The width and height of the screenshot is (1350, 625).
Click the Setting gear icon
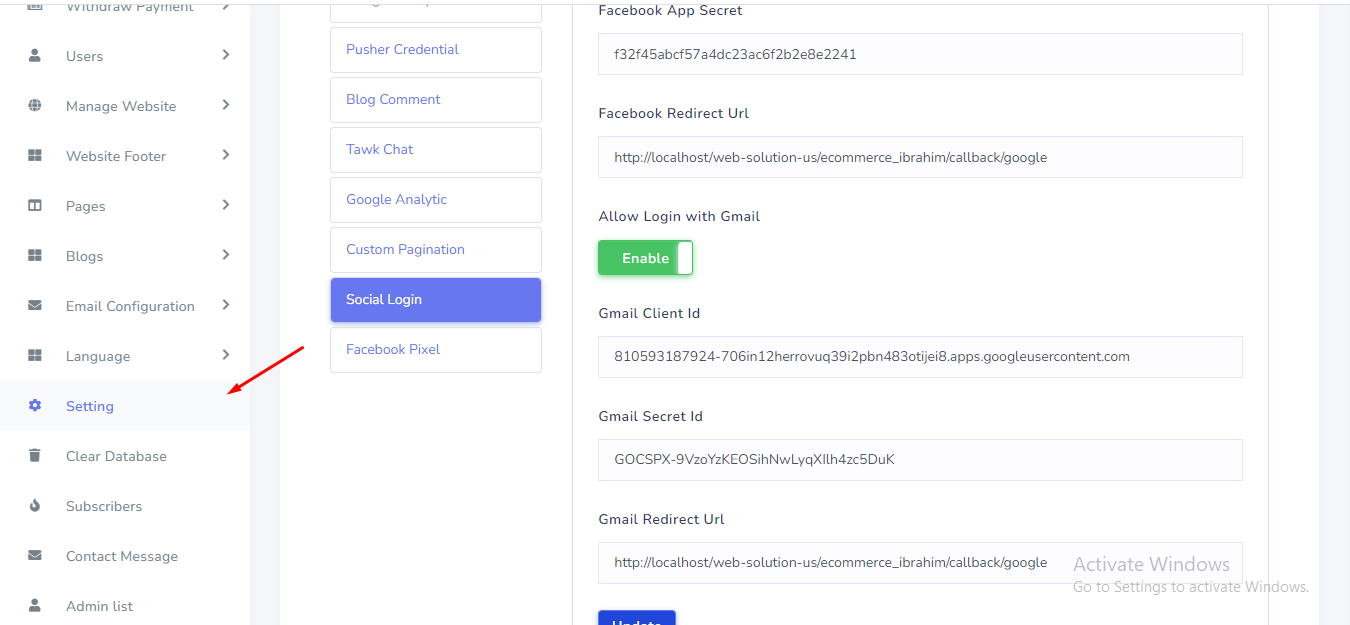[35, 406]
